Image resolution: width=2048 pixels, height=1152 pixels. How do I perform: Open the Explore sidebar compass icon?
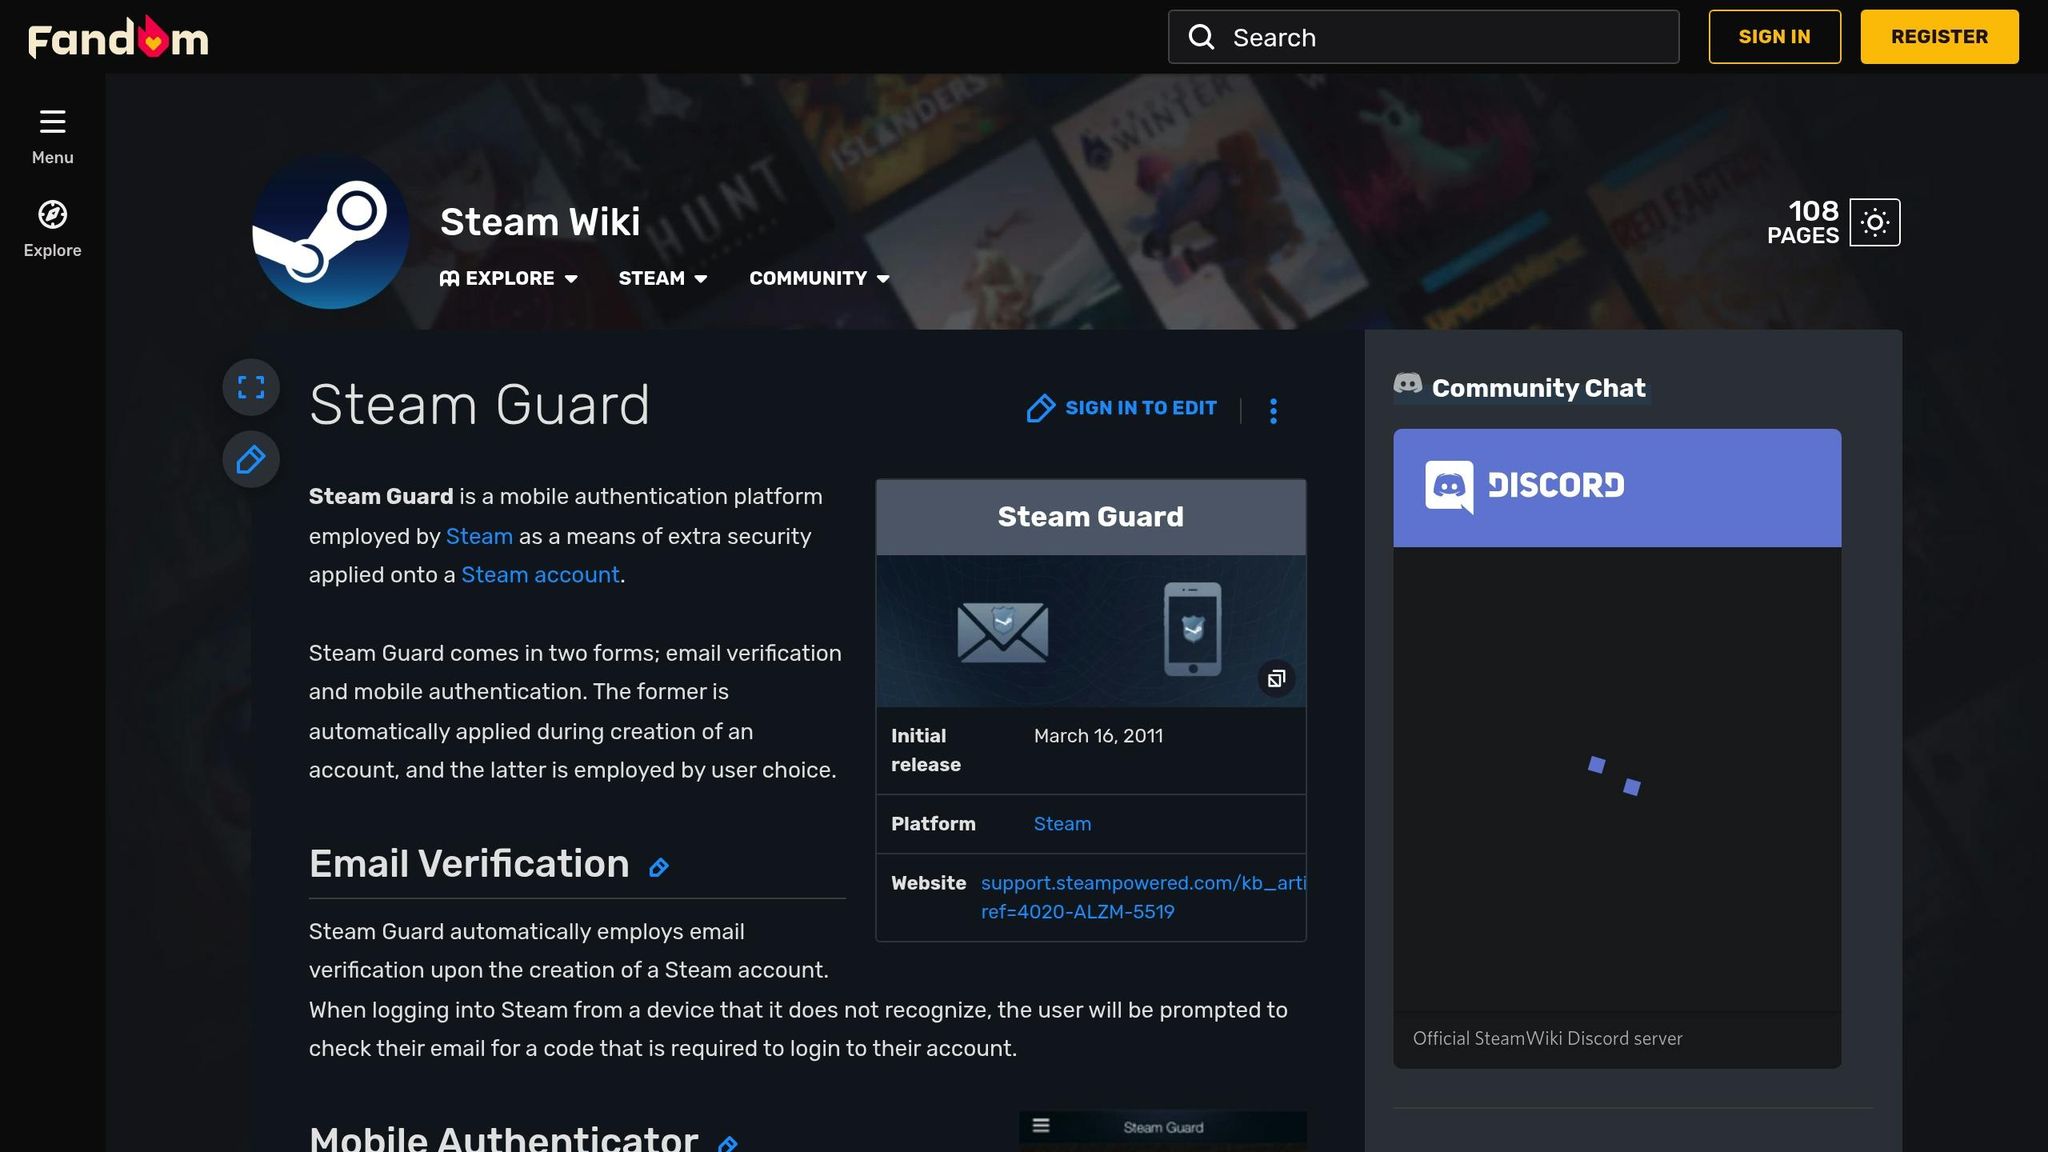pos(52,215)
